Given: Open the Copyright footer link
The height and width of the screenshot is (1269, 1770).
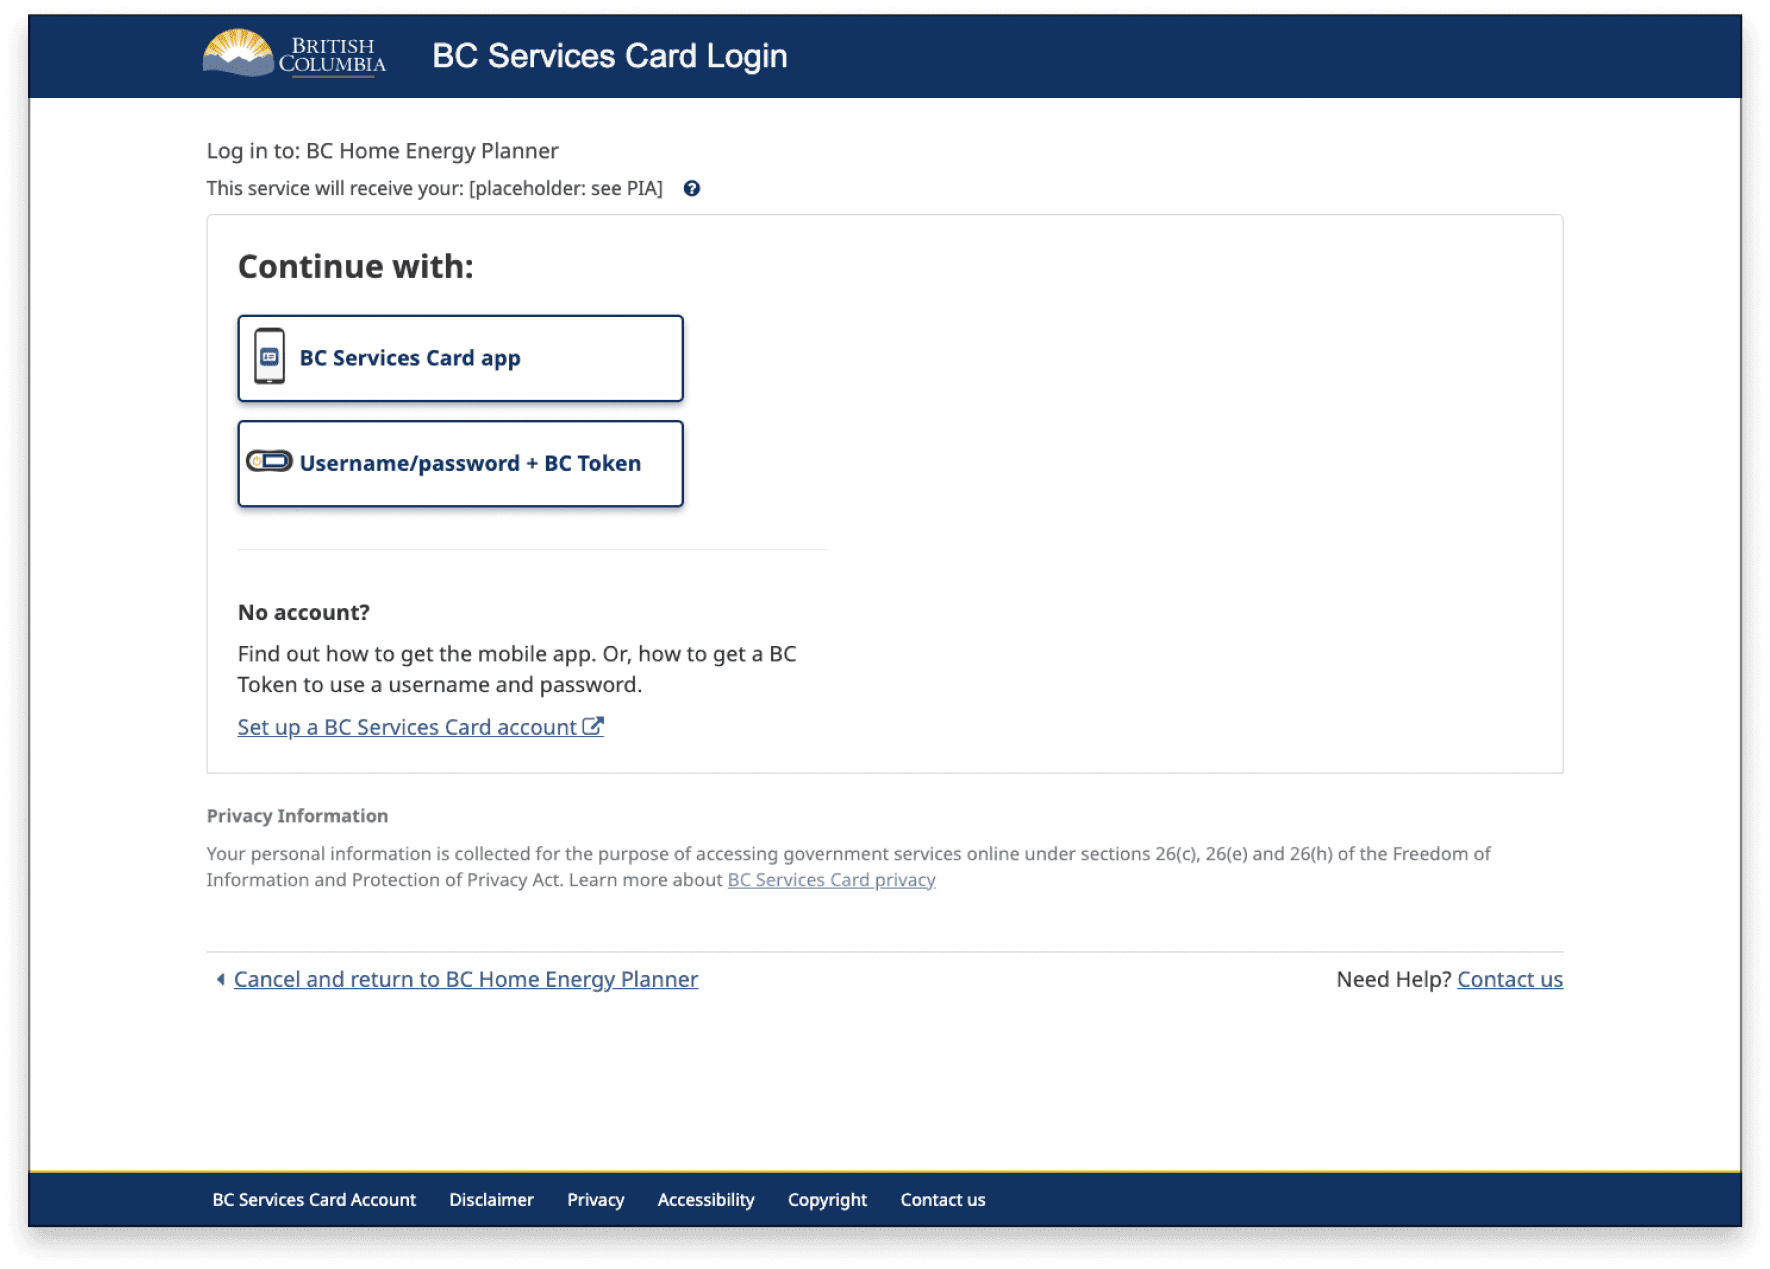Looking at the screenshot, I should pos(827,1199).
